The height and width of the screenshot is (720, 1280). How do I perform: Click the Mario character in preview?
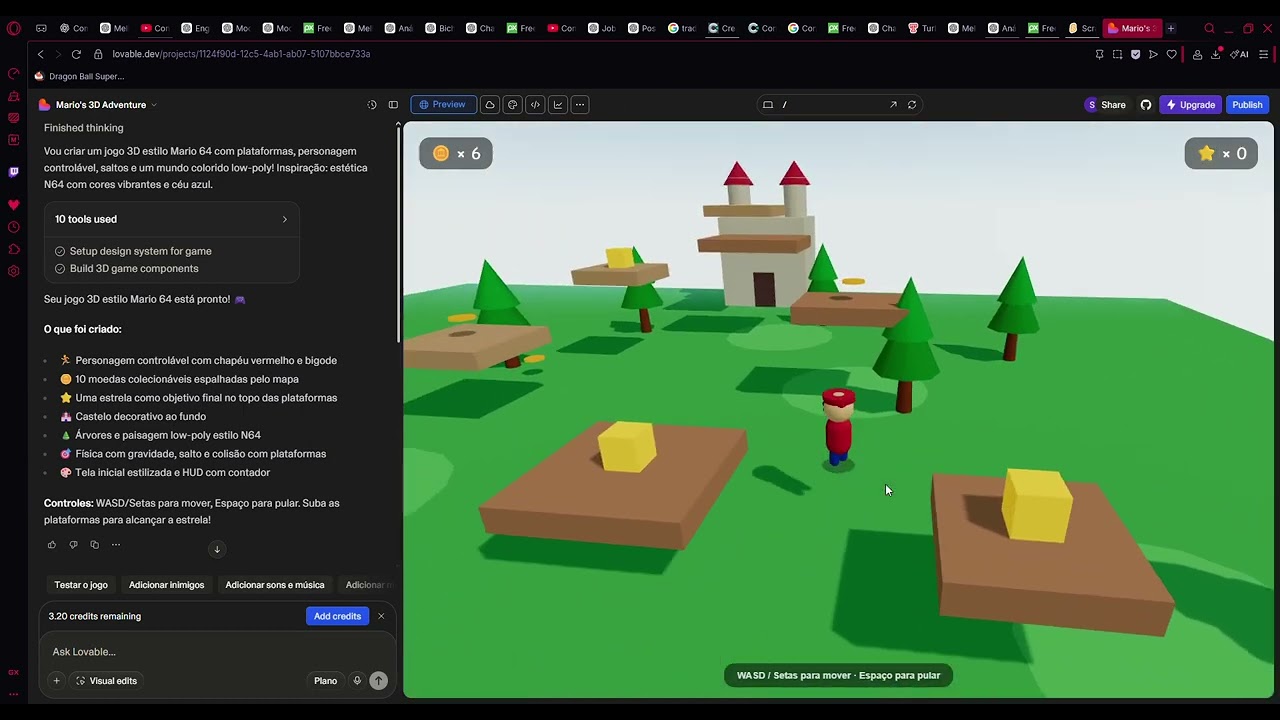pyautogui.click(x=838, y=428)
